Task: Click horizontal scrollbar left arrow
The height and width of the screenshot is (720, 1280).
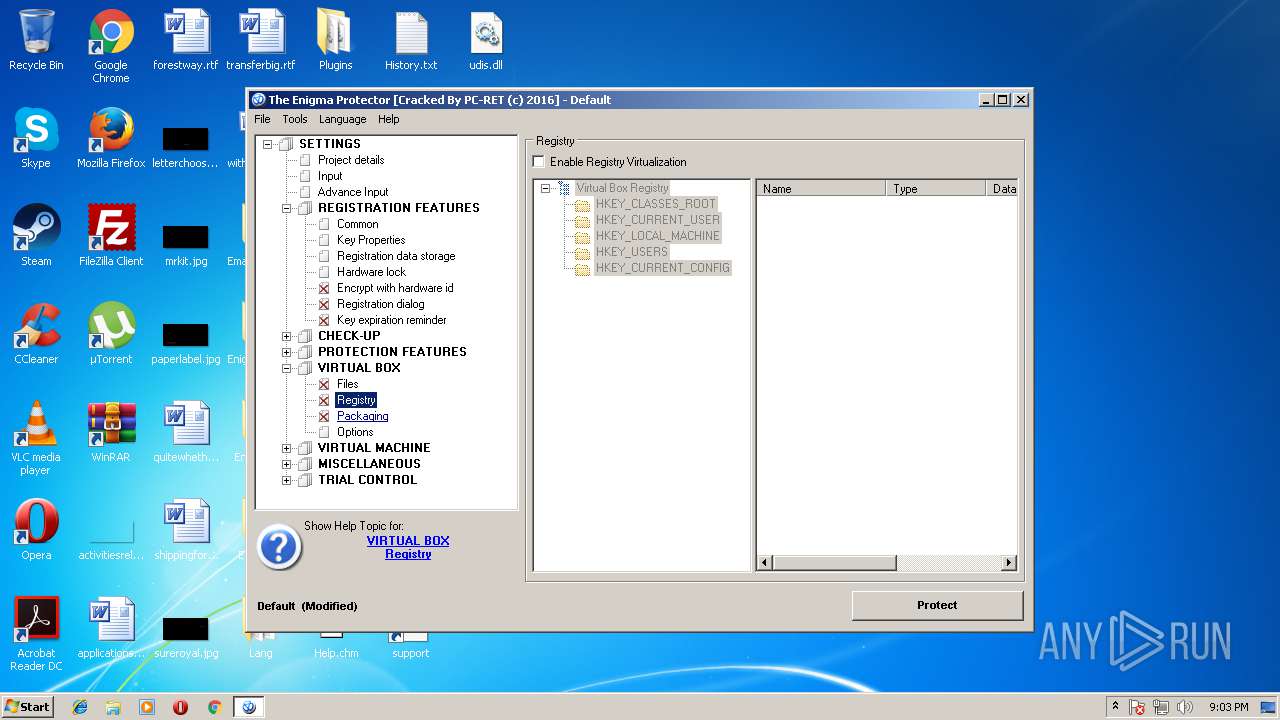Action: pyautogui.click(x=765, y=563)
